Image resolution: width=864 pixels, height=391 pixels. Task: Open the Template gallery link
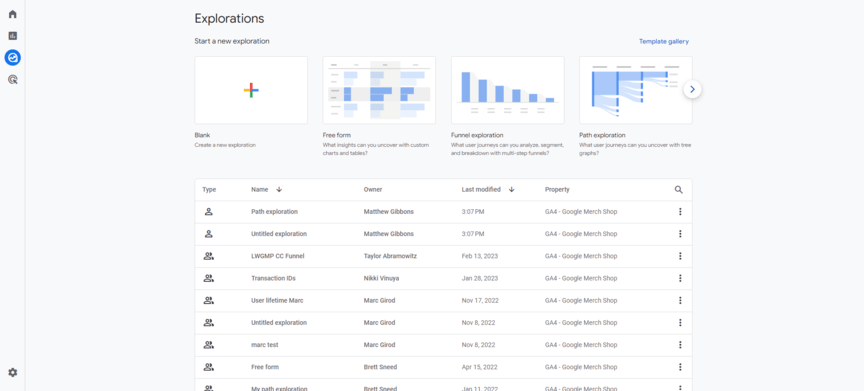(664, 41)
